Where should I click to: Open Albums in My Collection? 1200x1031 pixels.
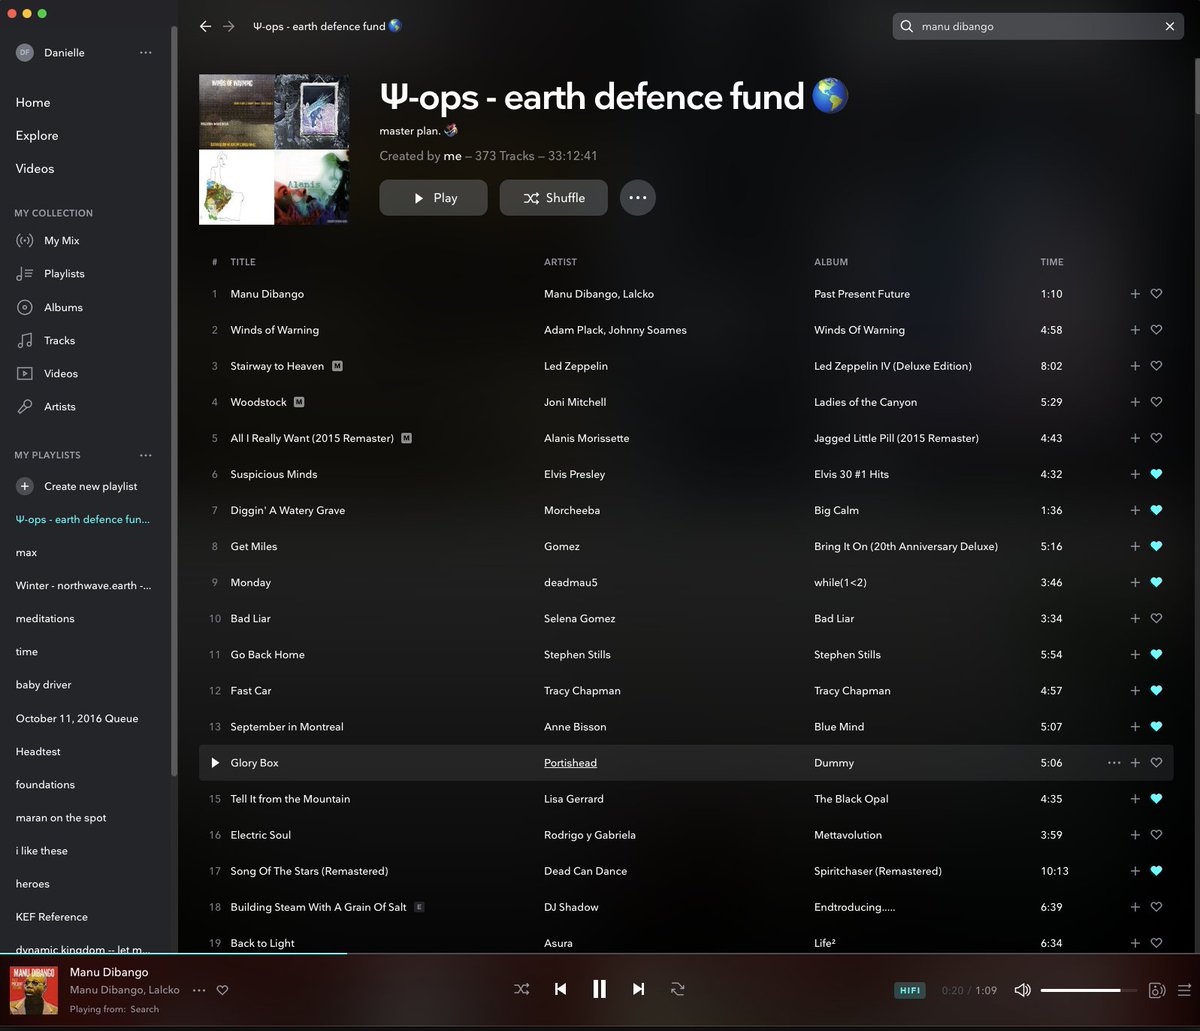click(63, 307)
